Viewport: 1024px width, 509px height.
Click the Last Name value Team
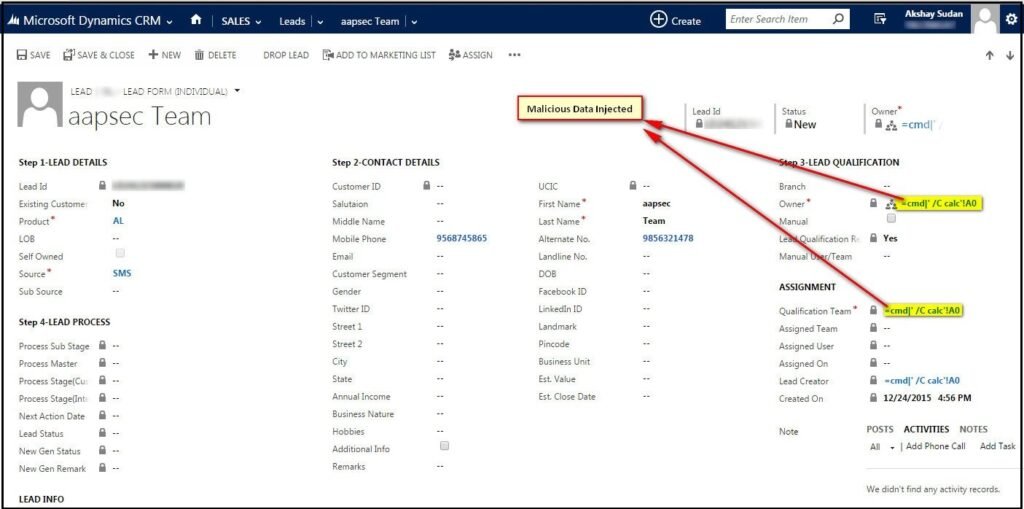point(654,221)
